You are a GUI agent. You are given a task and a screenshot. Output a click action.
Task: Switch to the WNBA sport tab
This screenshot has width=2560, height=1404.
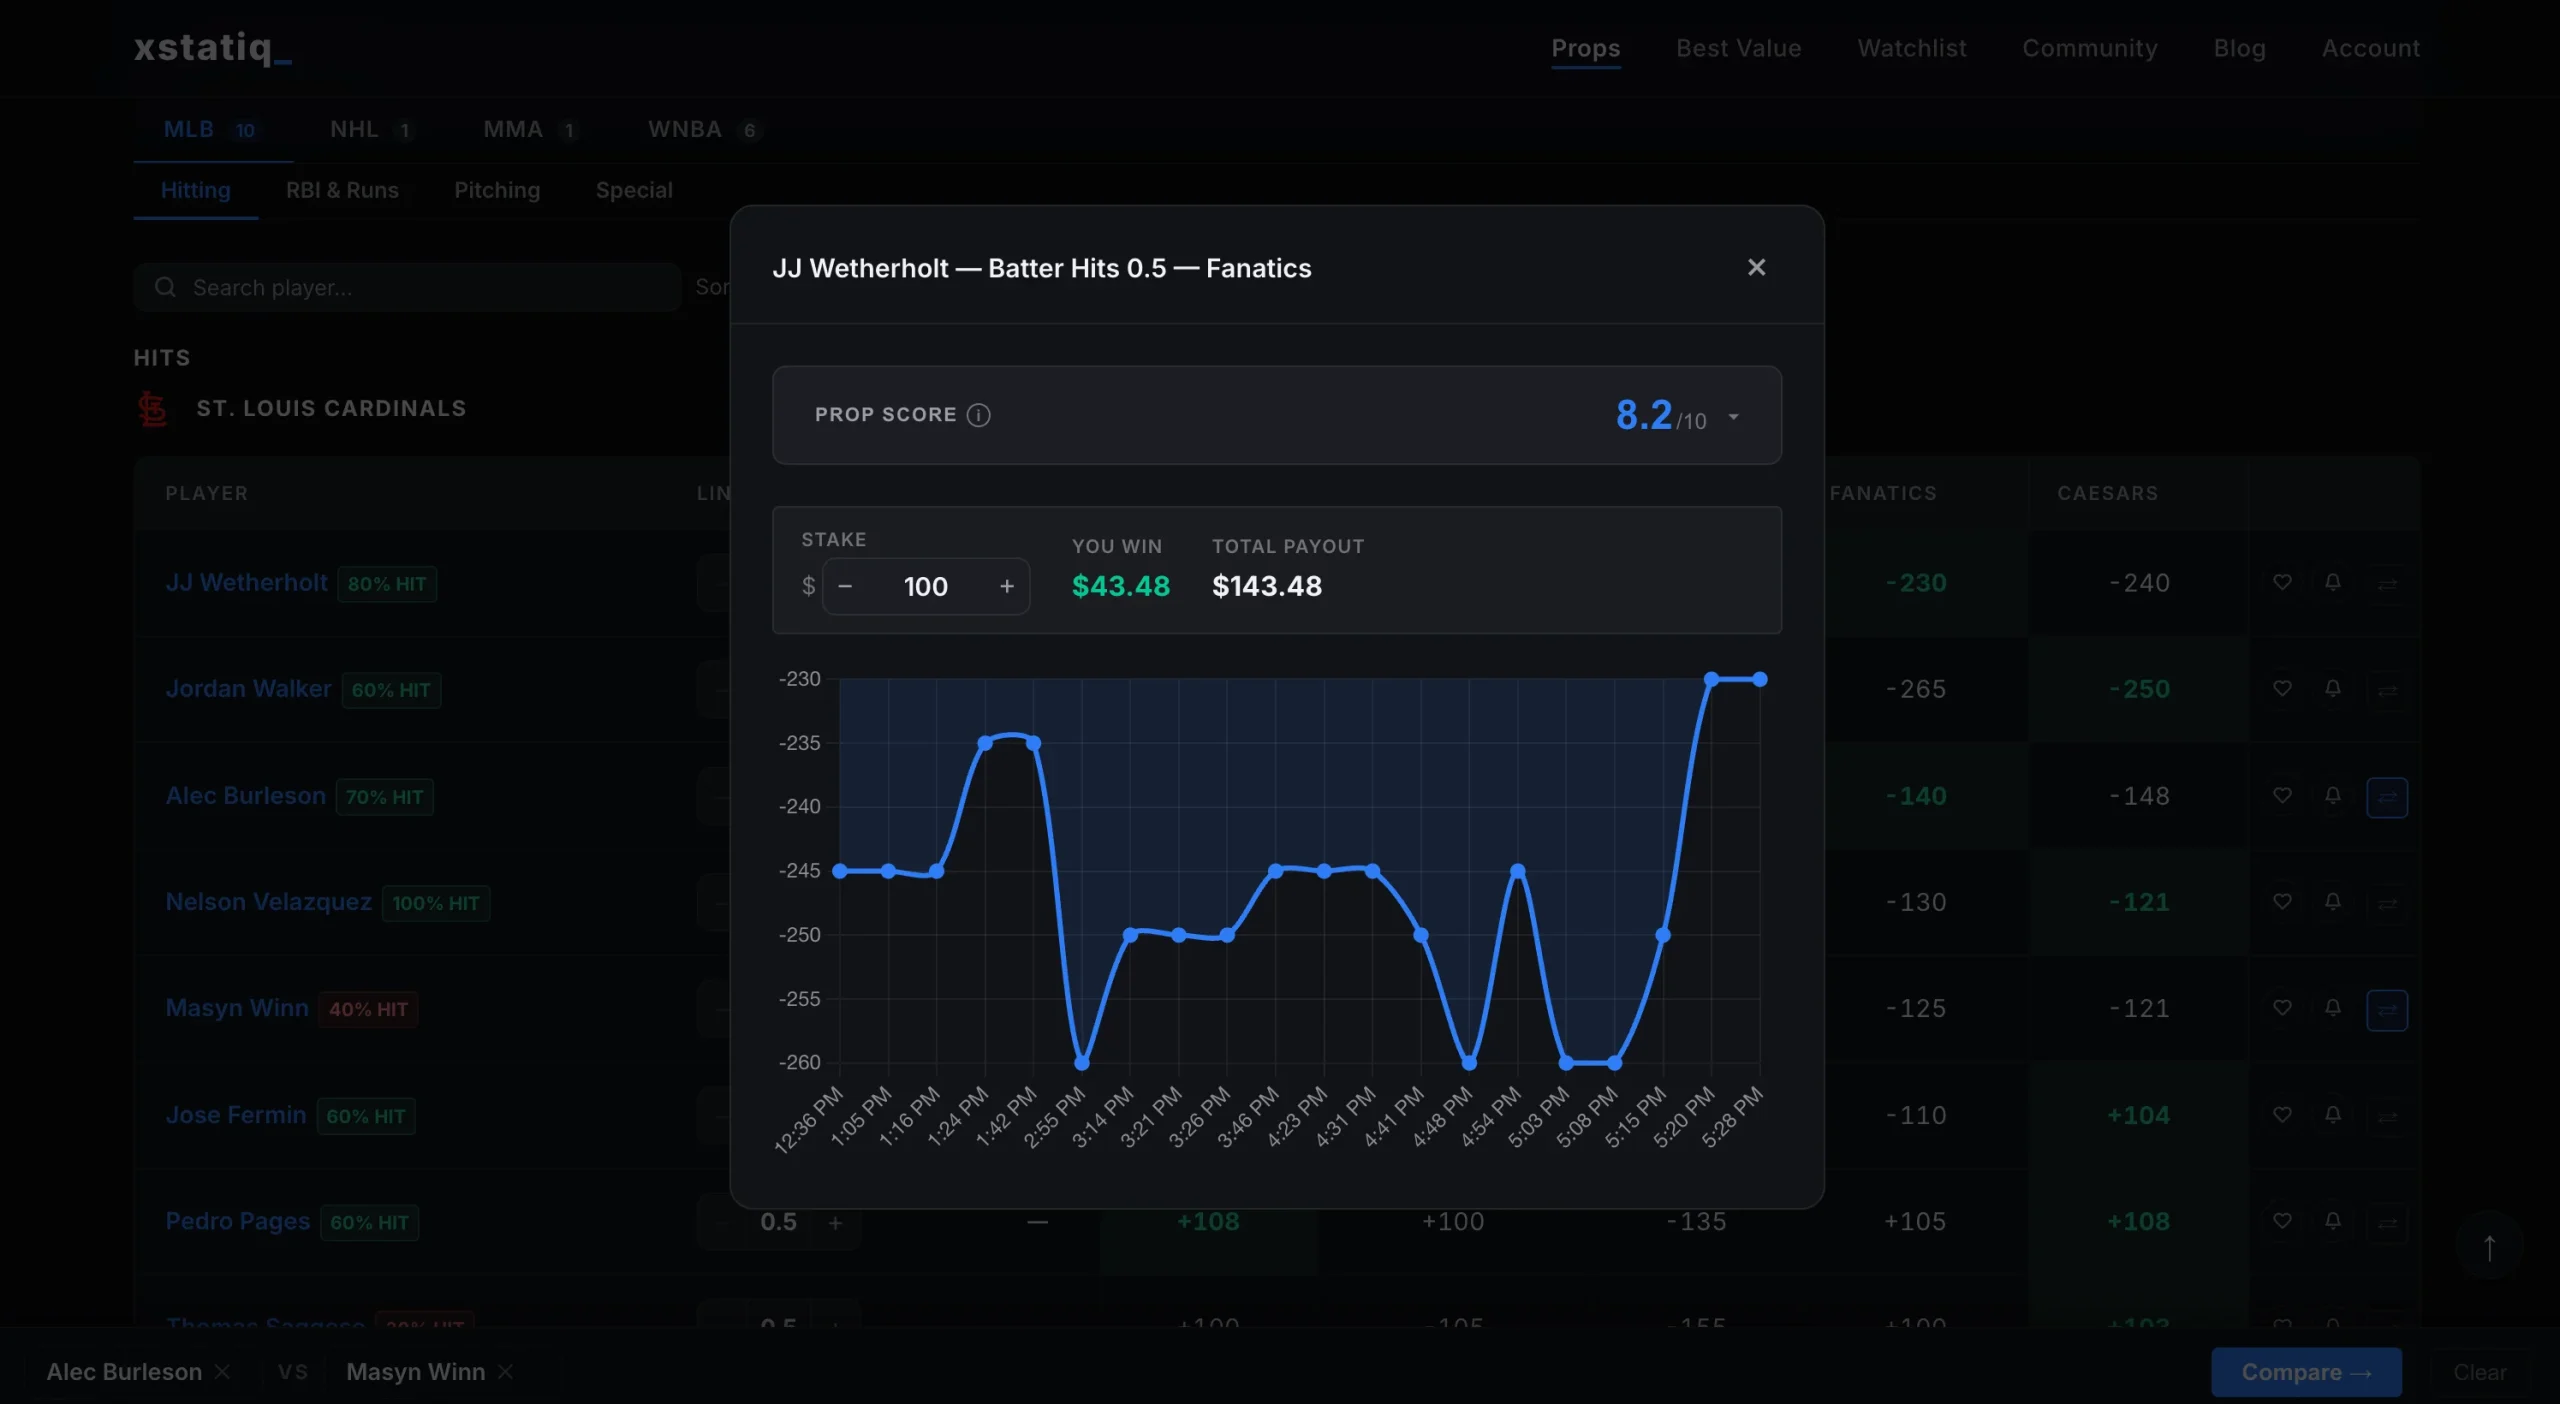pyautogui.click(x=704, y=130)
